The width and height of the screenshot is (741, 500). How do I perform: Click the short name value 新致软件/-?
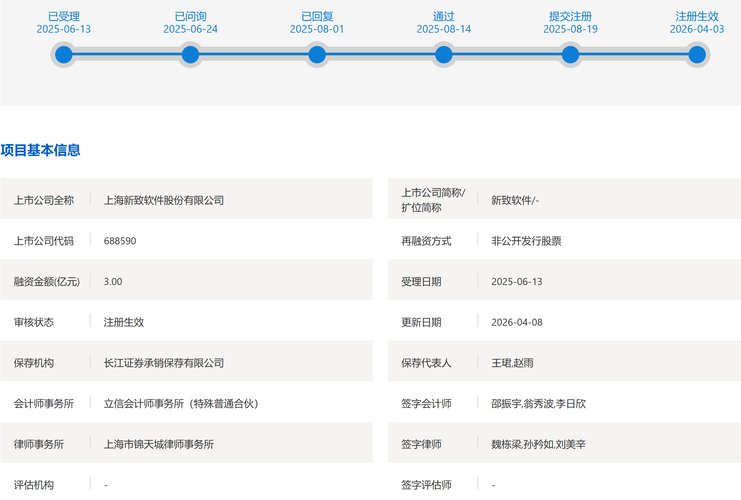click(515, 200)
